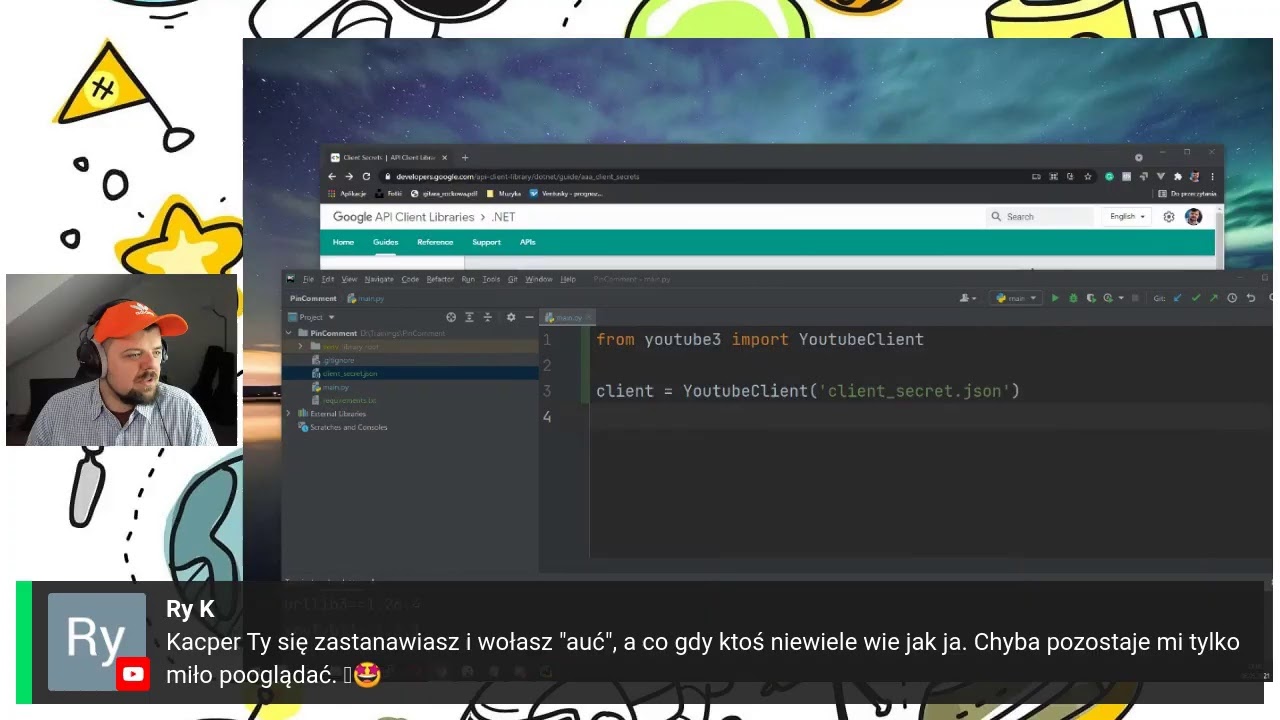Image resolution: width=1280 pixels, height=720 pixels.
Task: Open PyCharm Refactor menu
Action: (440, 279)
